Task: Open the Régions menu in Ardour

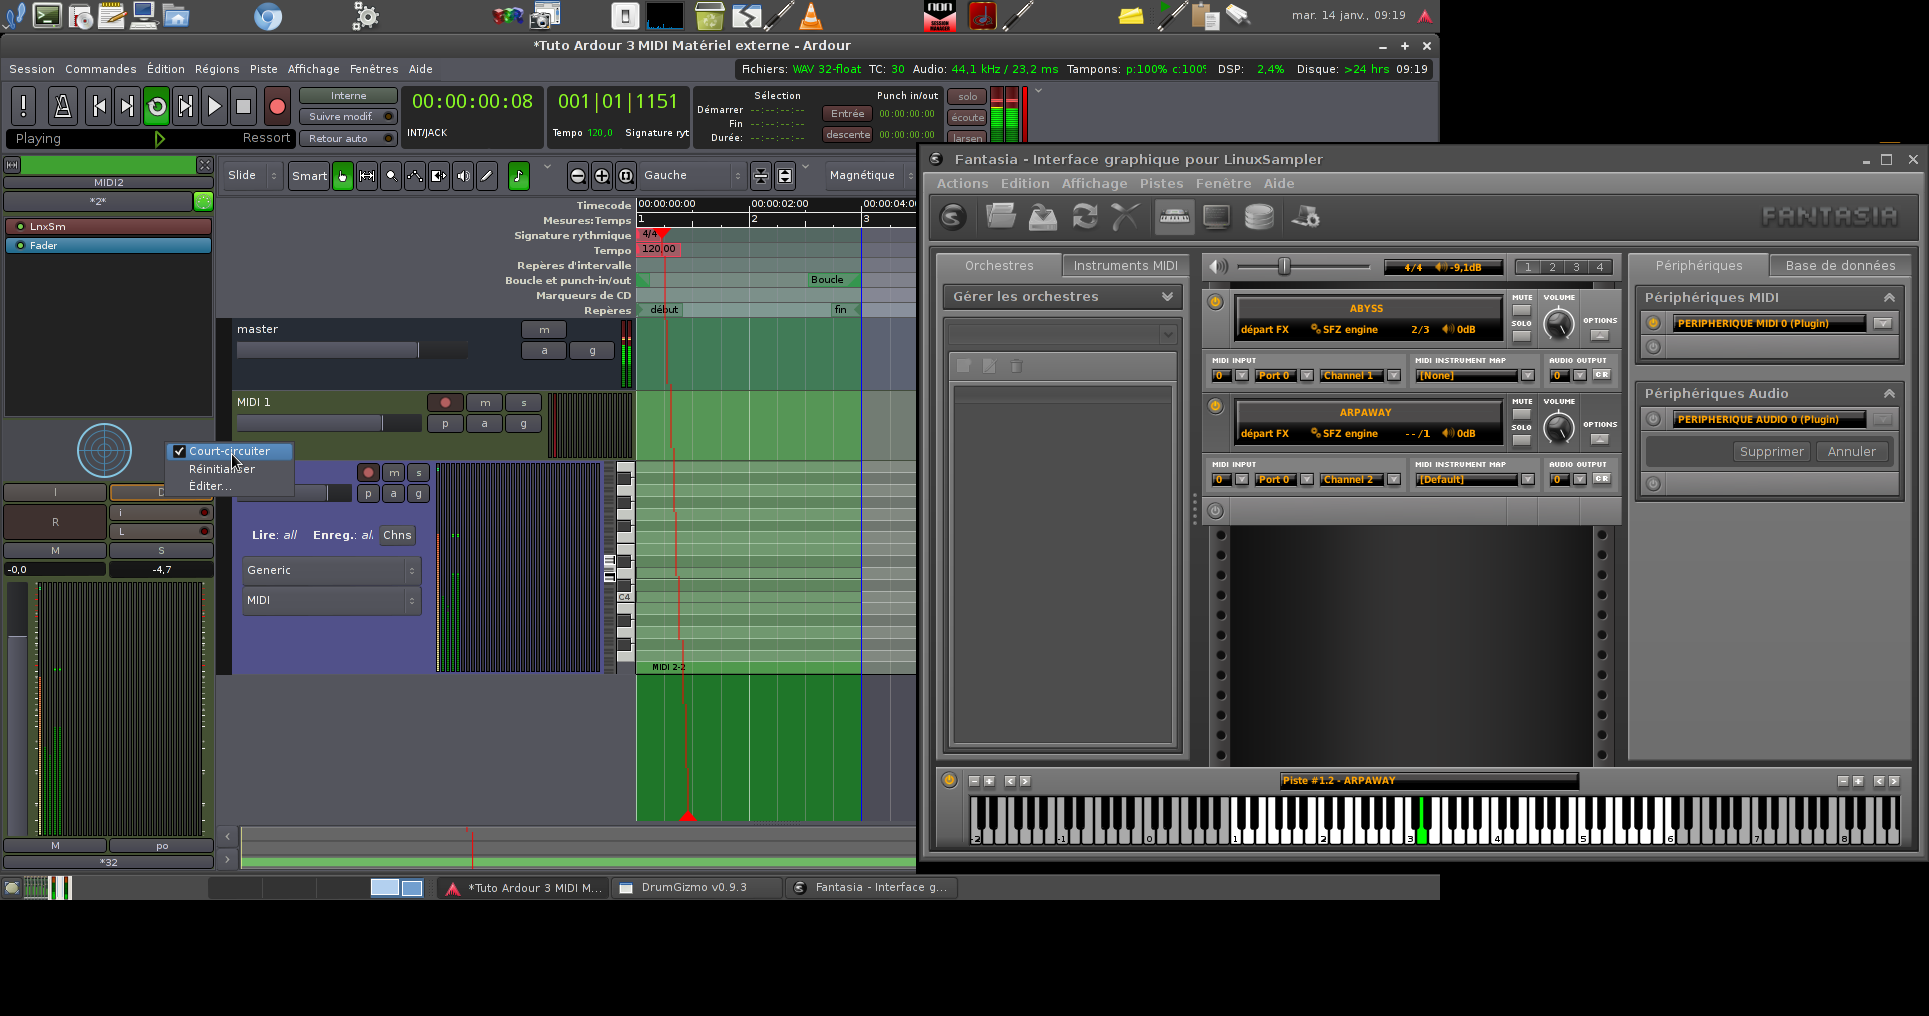Action: pos(217,69)
